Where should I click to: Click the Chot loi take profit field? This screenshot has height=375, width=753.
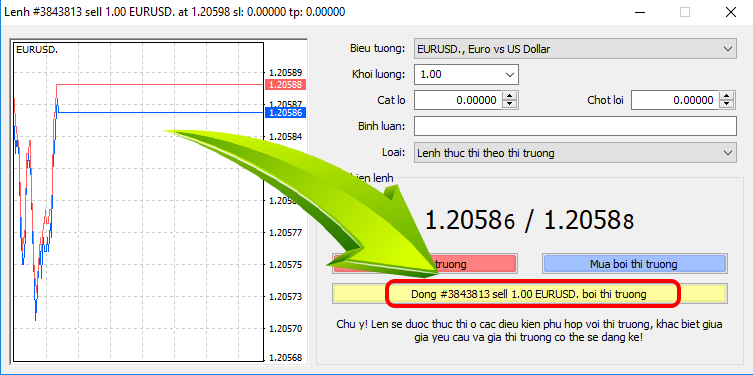pos(675,100)
